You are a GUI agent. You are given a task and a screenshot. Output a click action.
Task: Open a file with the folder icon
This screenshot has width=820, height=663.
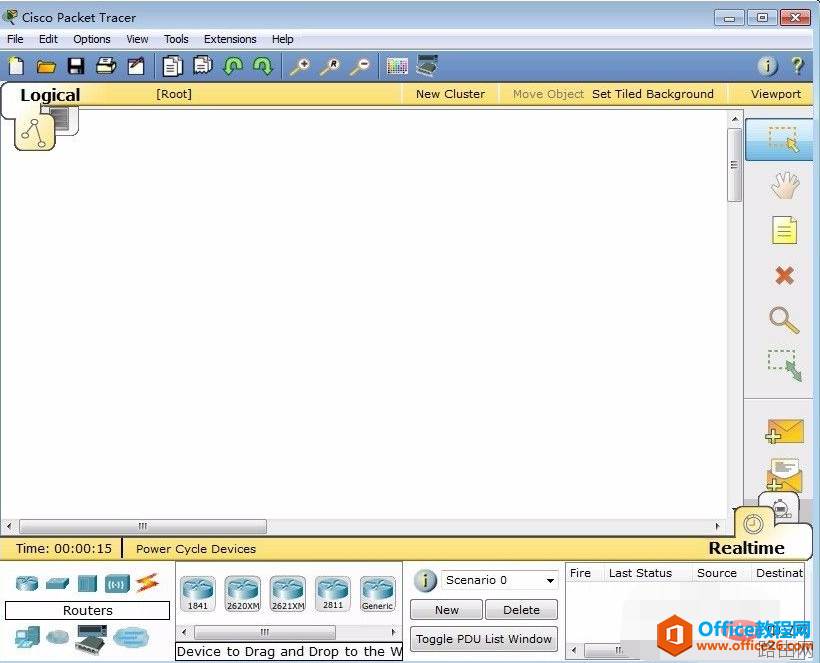[x=47, y=66]
